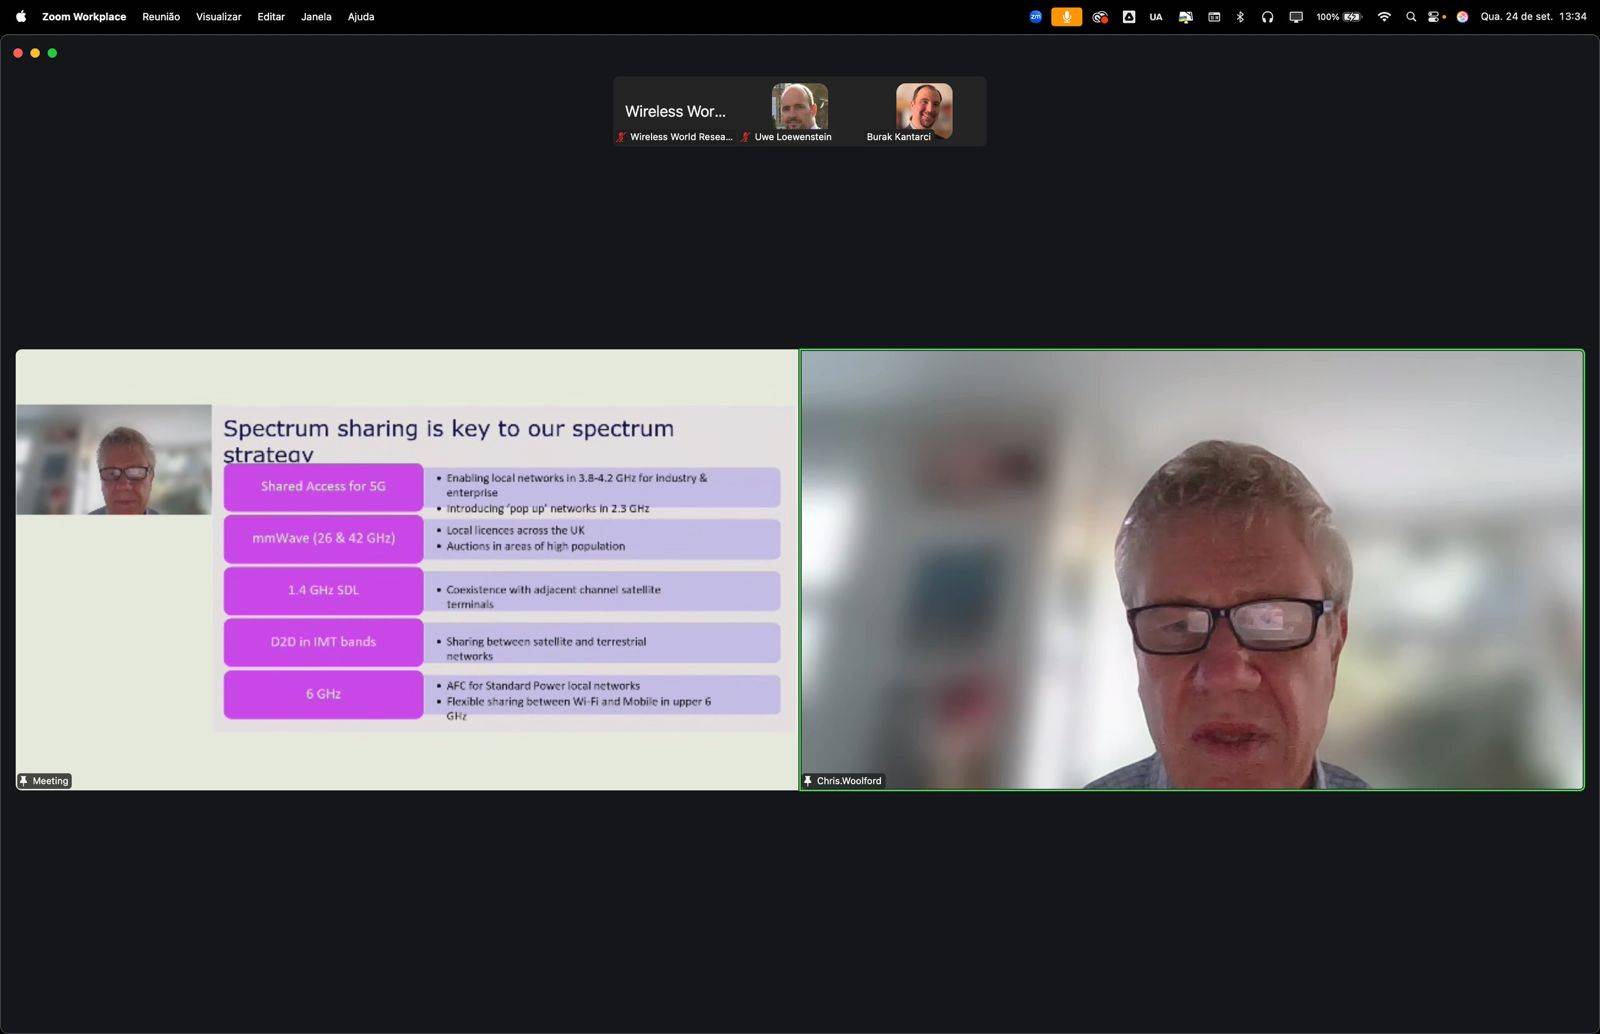Open the Control Center icon

[x=1435, y=17]
